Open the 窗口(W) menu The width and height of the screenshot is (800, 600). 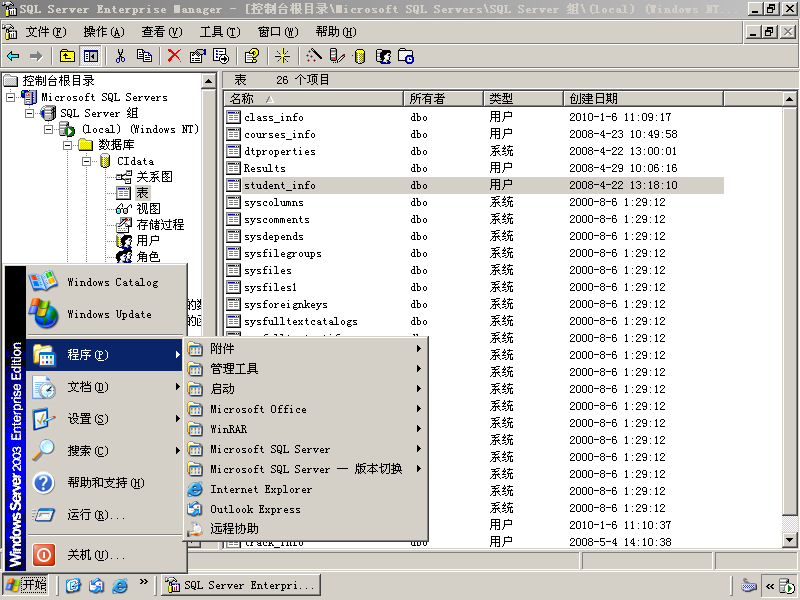pyautogui.click(x=278, y=32)
